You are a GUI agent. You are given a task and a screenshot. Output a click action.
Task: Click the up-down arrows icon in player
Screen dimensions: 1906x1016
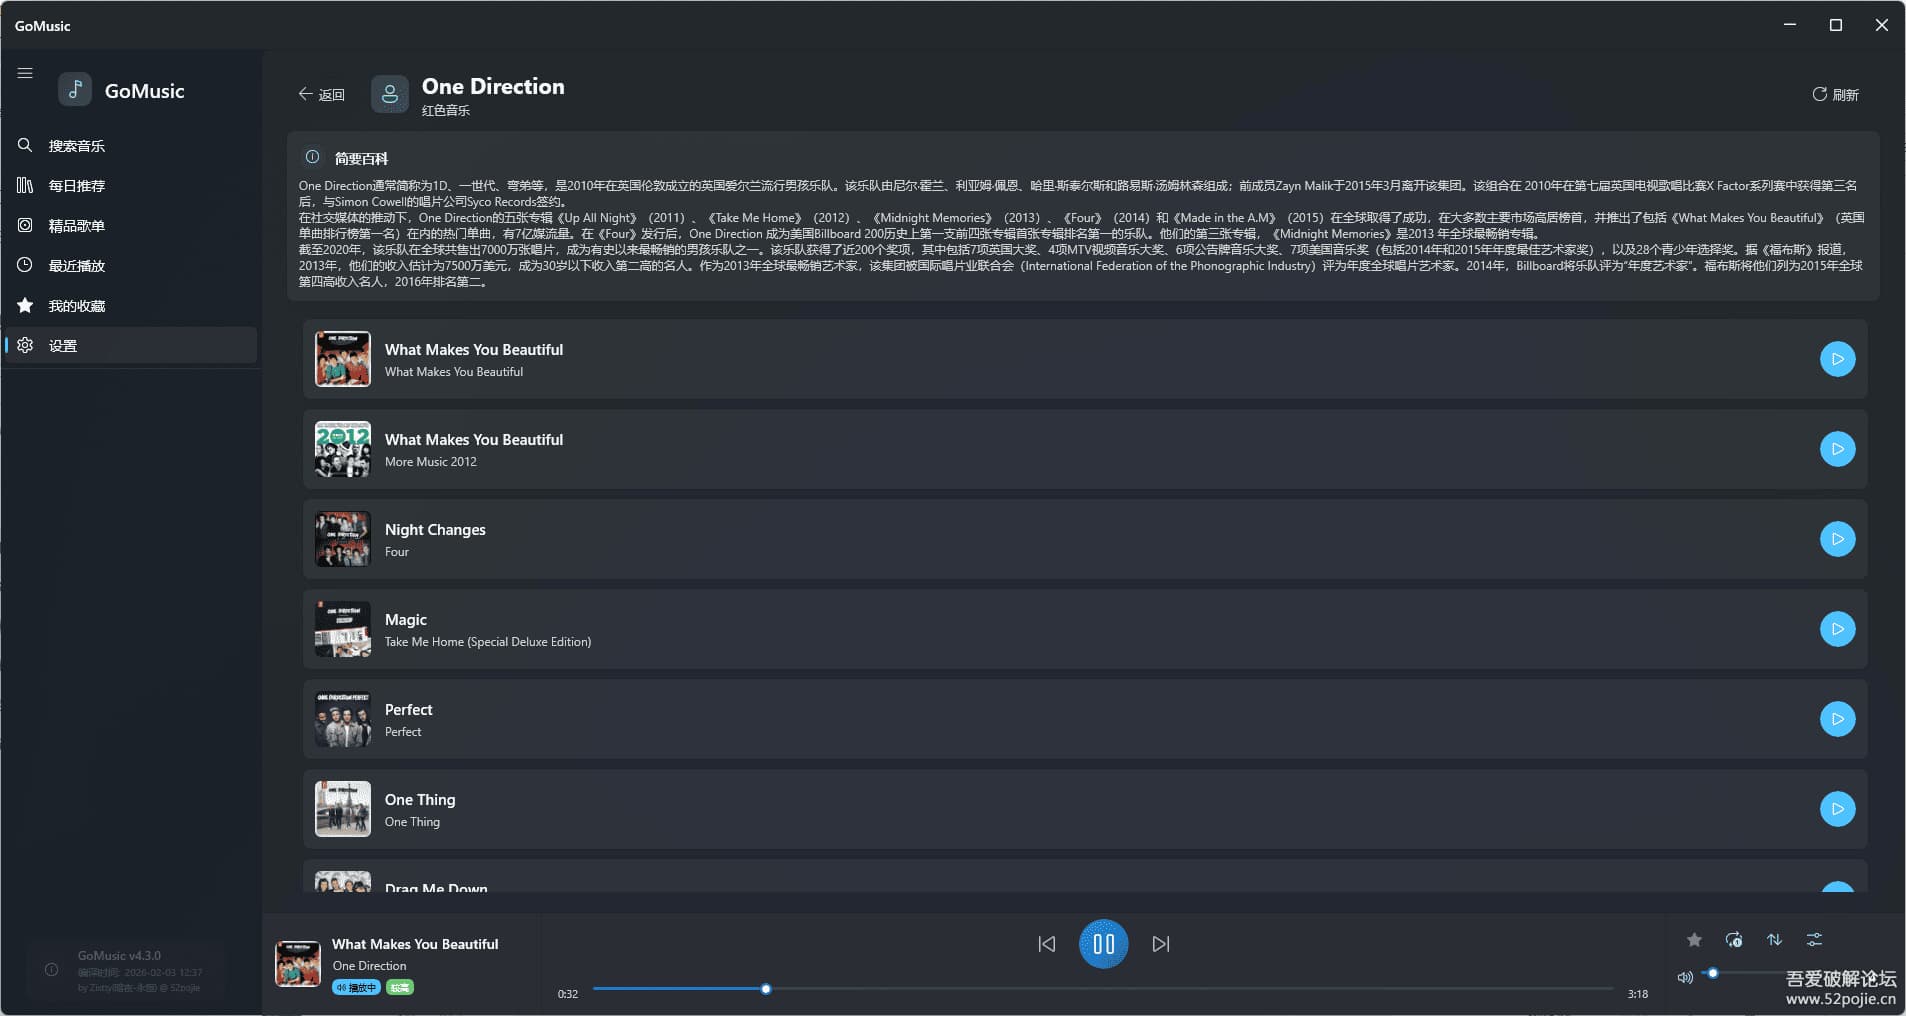click(1774, 940)
